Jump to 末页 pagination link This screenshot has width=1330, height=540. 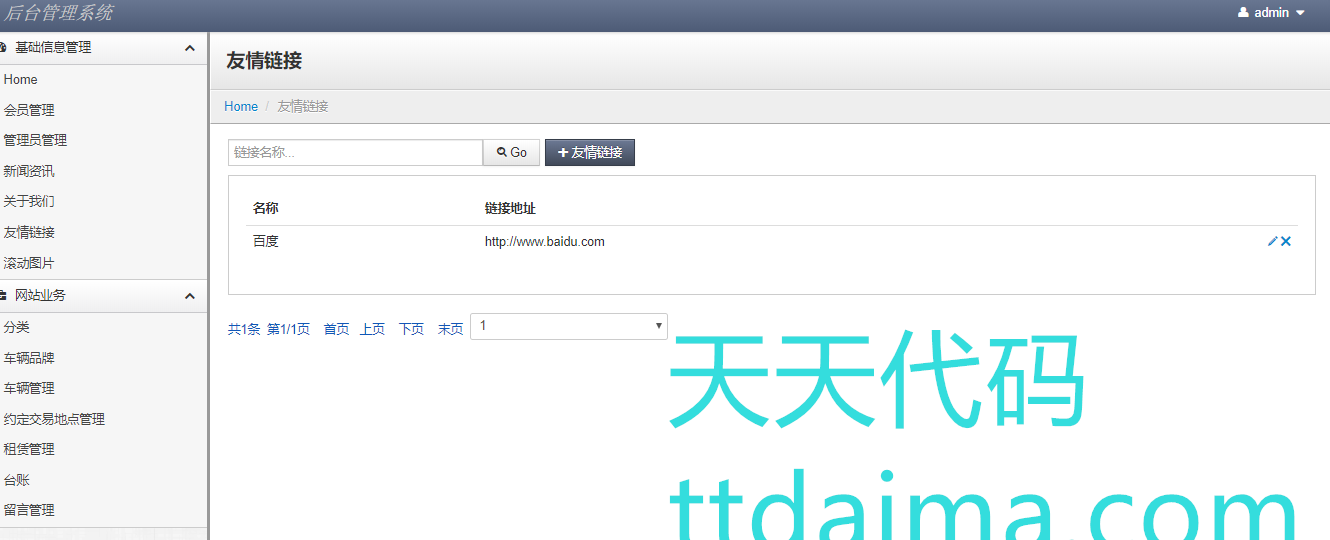click(x=450, y=329)
